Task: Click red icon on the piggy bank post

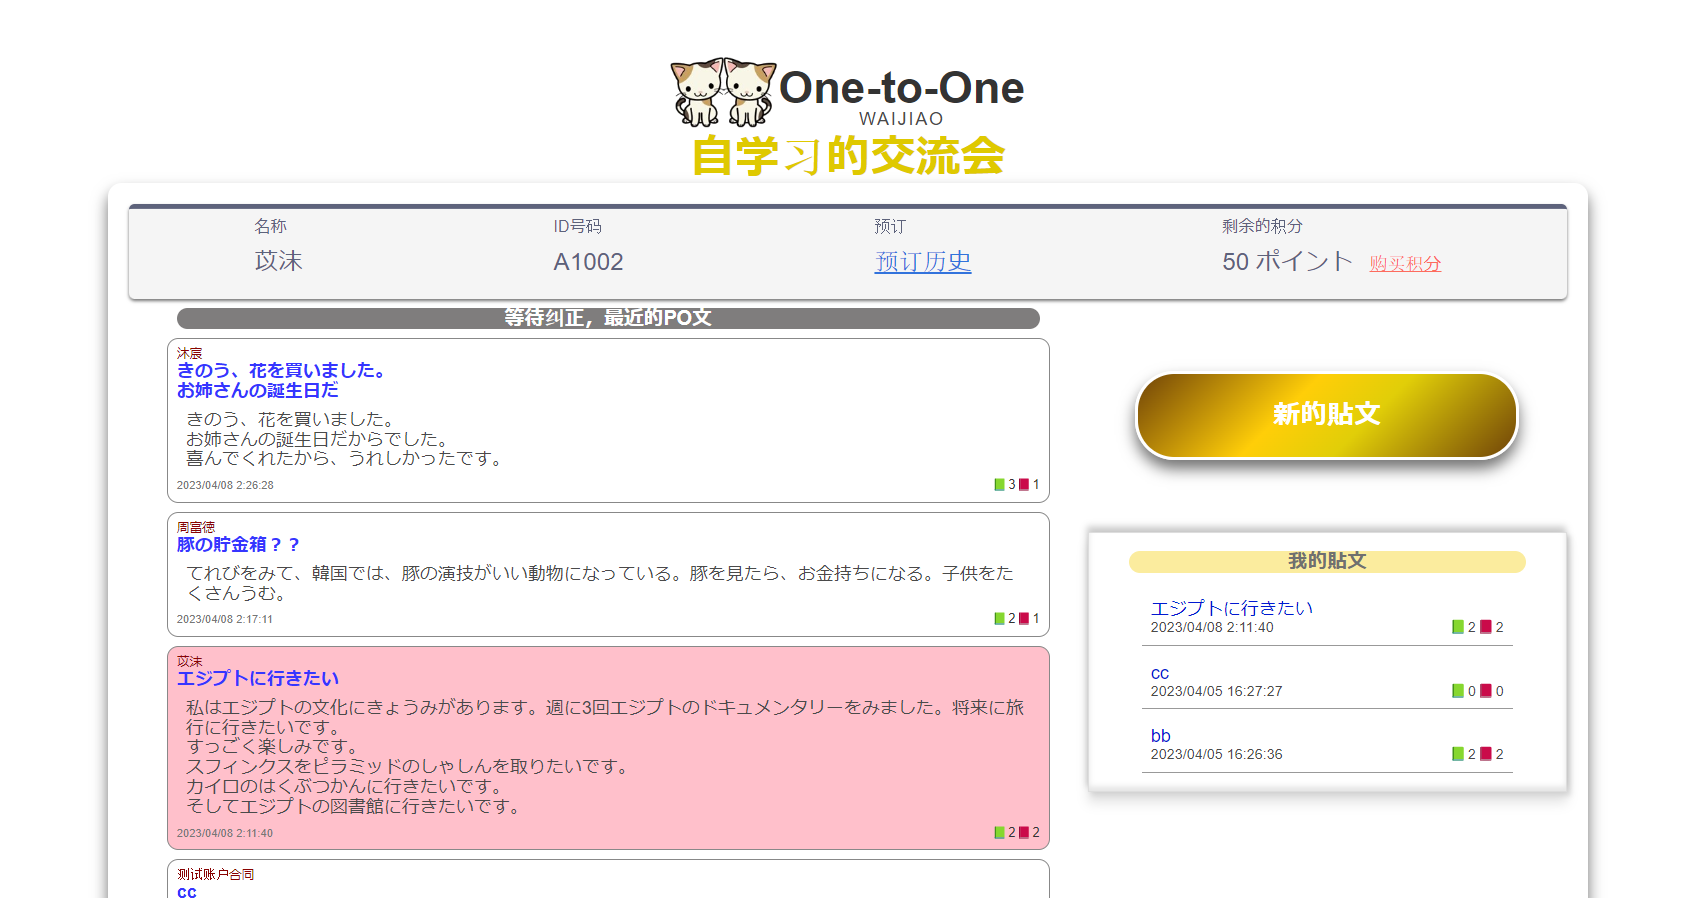Action: [1024, 619]
